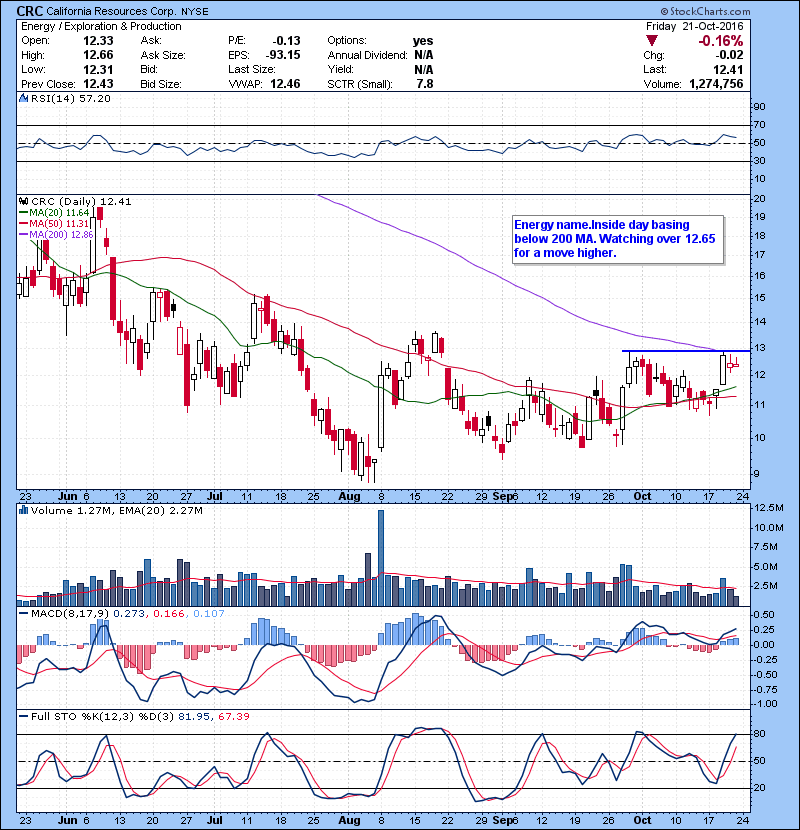Click the 7.5M label on volume axis

[766, 547]
